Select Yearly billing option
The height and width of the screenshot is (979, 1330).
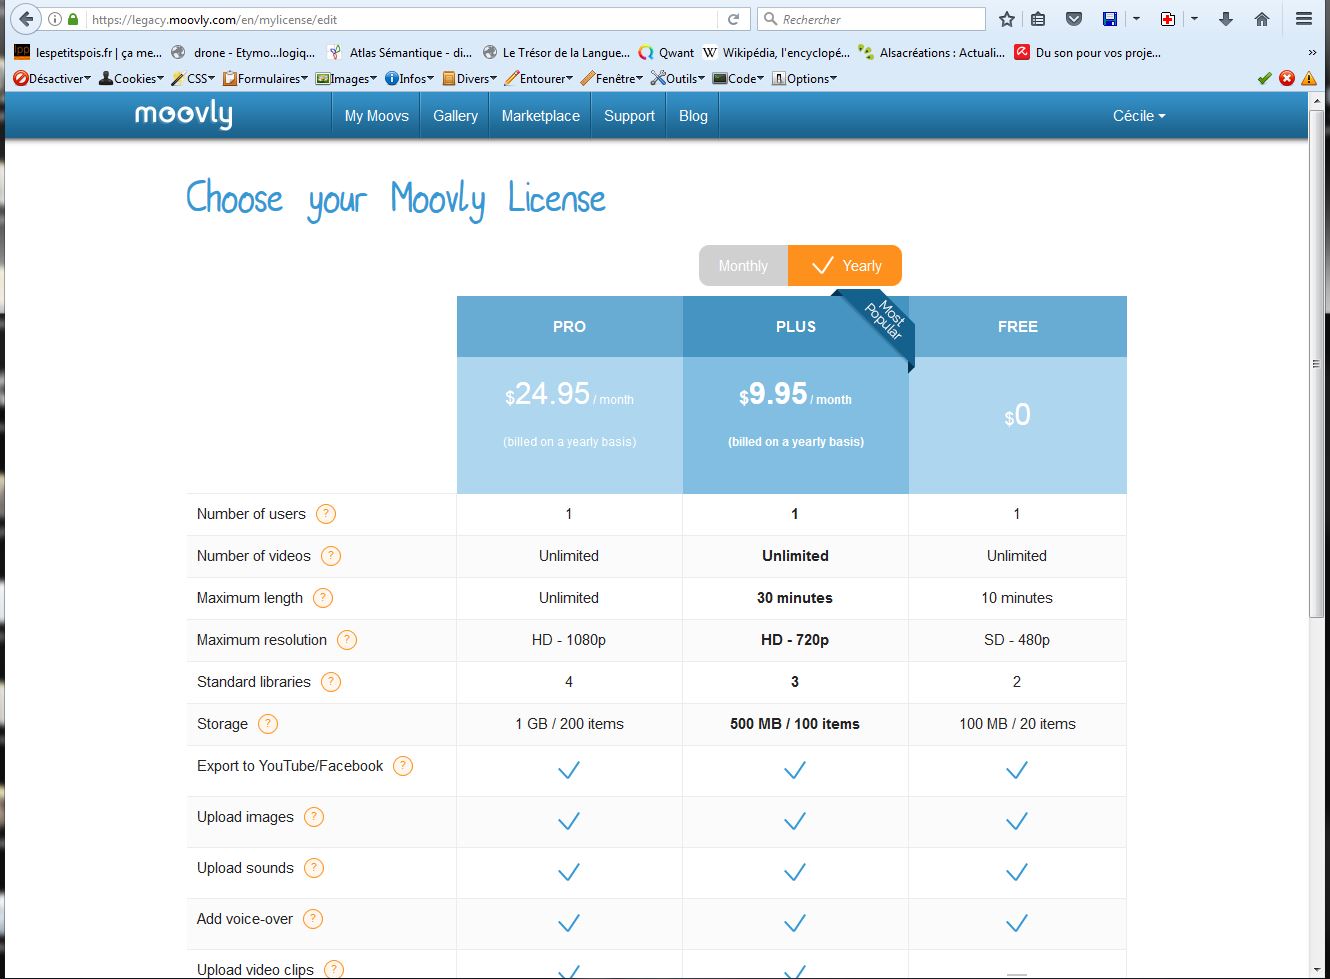(846, 266)
